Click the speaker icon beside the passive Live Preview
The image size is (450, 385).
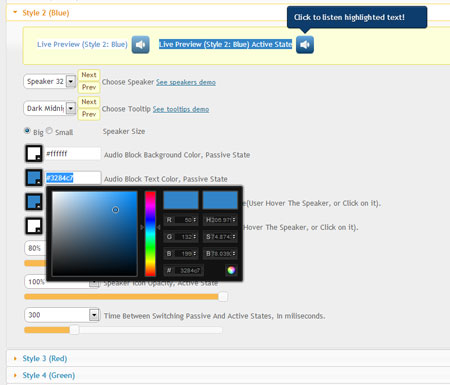tap(140, 45)
